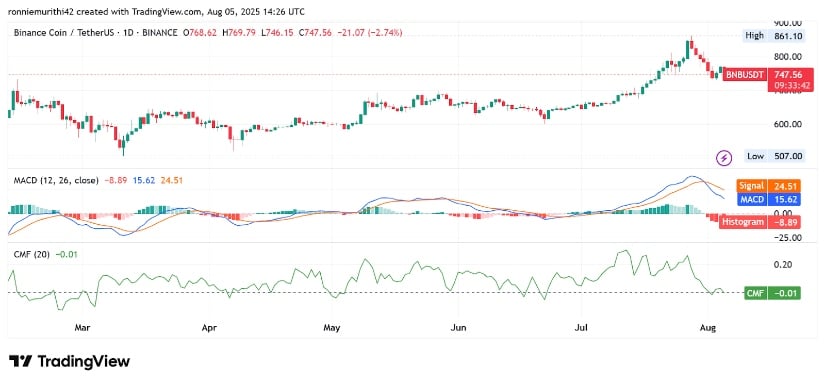Click the 900.00 price axis label
825x384 pixels.
[x=787, y=23]
